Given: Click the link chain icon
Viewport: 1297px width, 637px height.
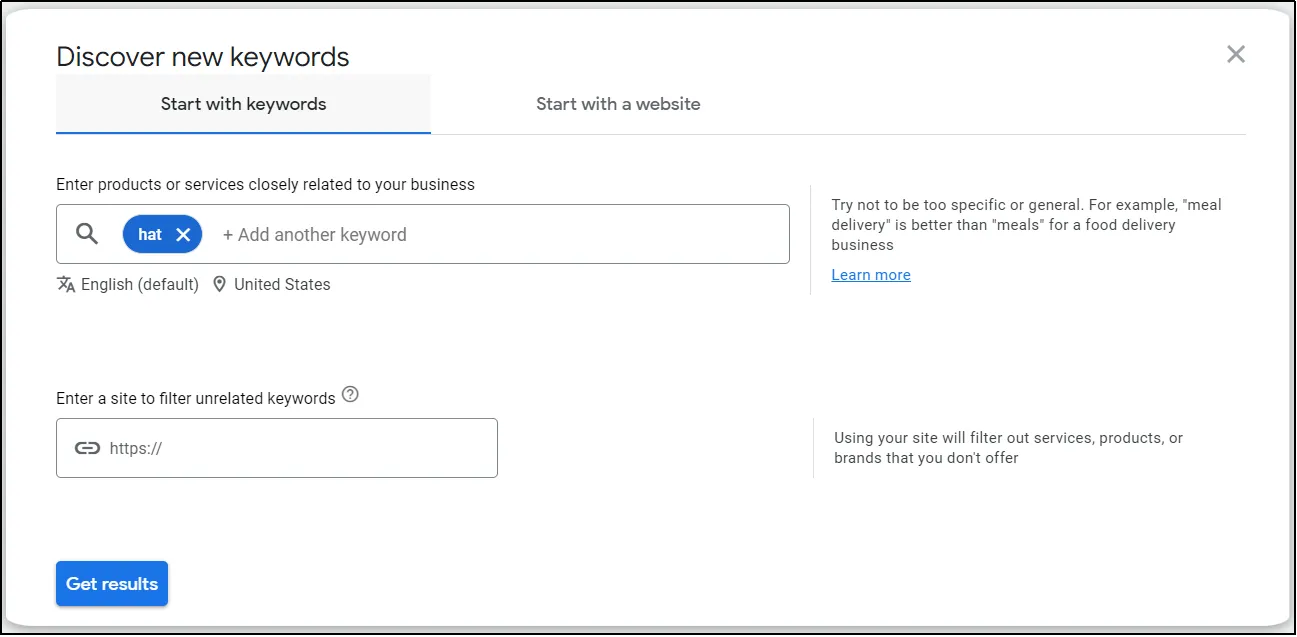Looking at the screenshot, I should pyautogui.click(x=88, y=448).
